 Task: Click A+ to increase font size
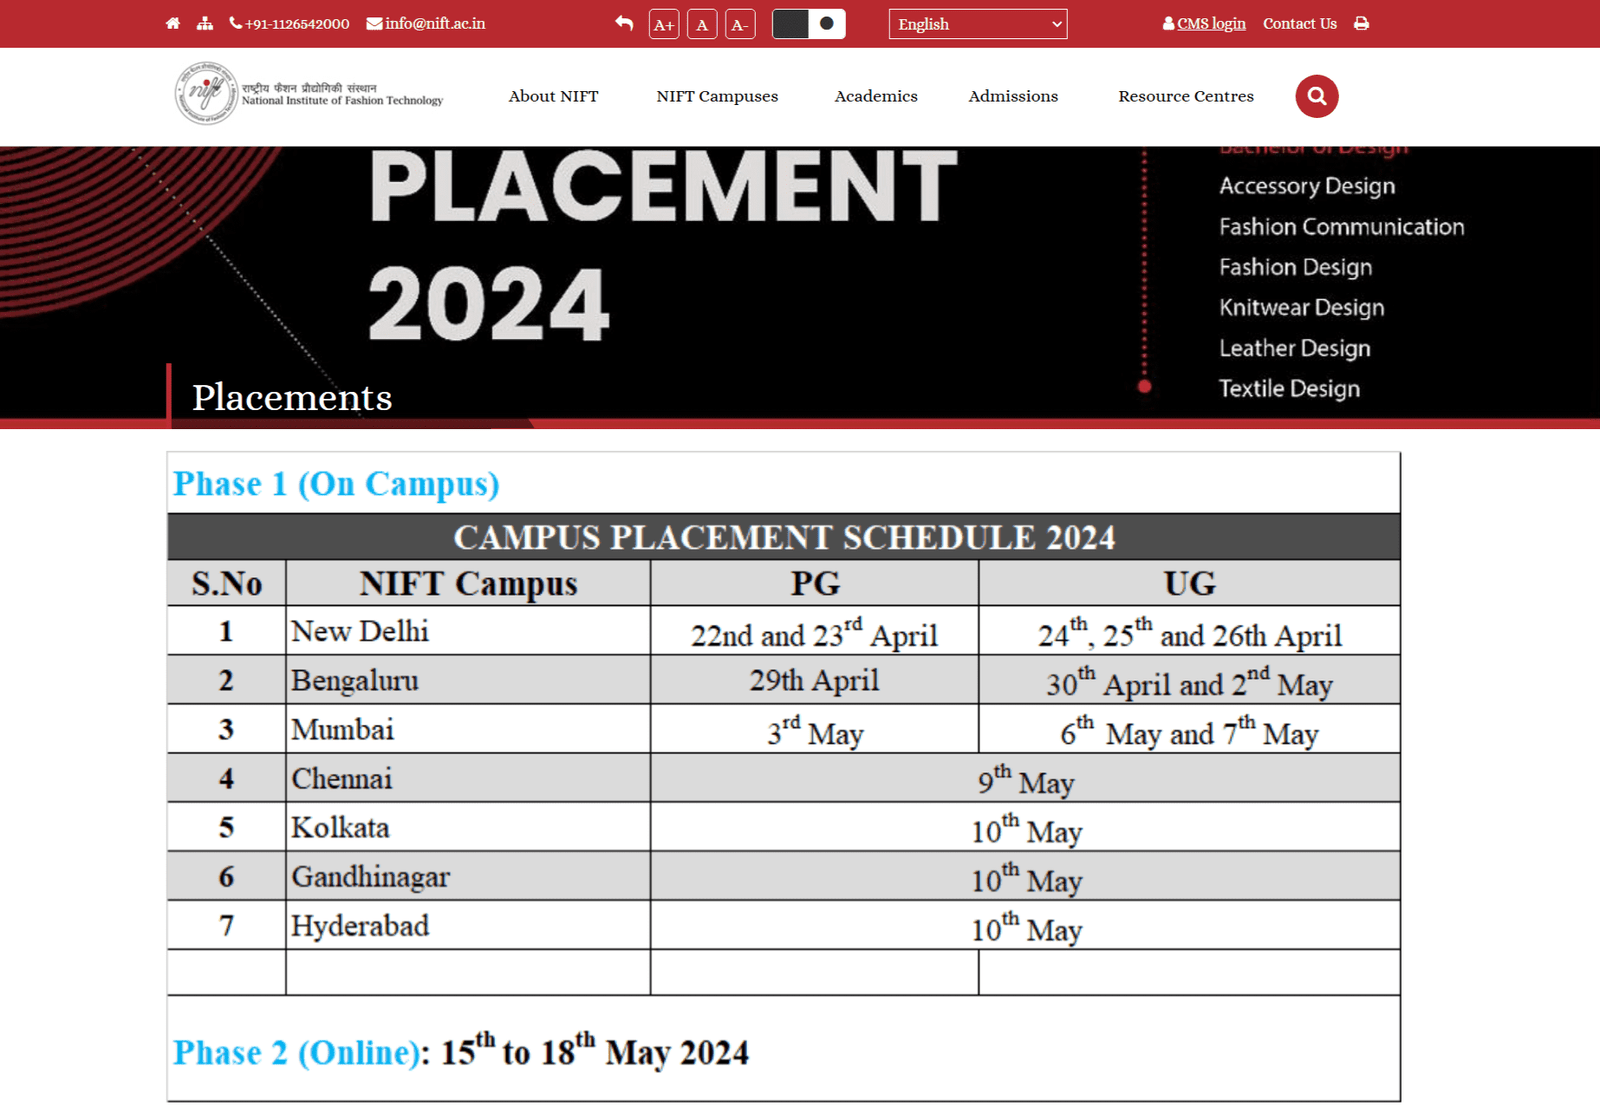(663, 23)
